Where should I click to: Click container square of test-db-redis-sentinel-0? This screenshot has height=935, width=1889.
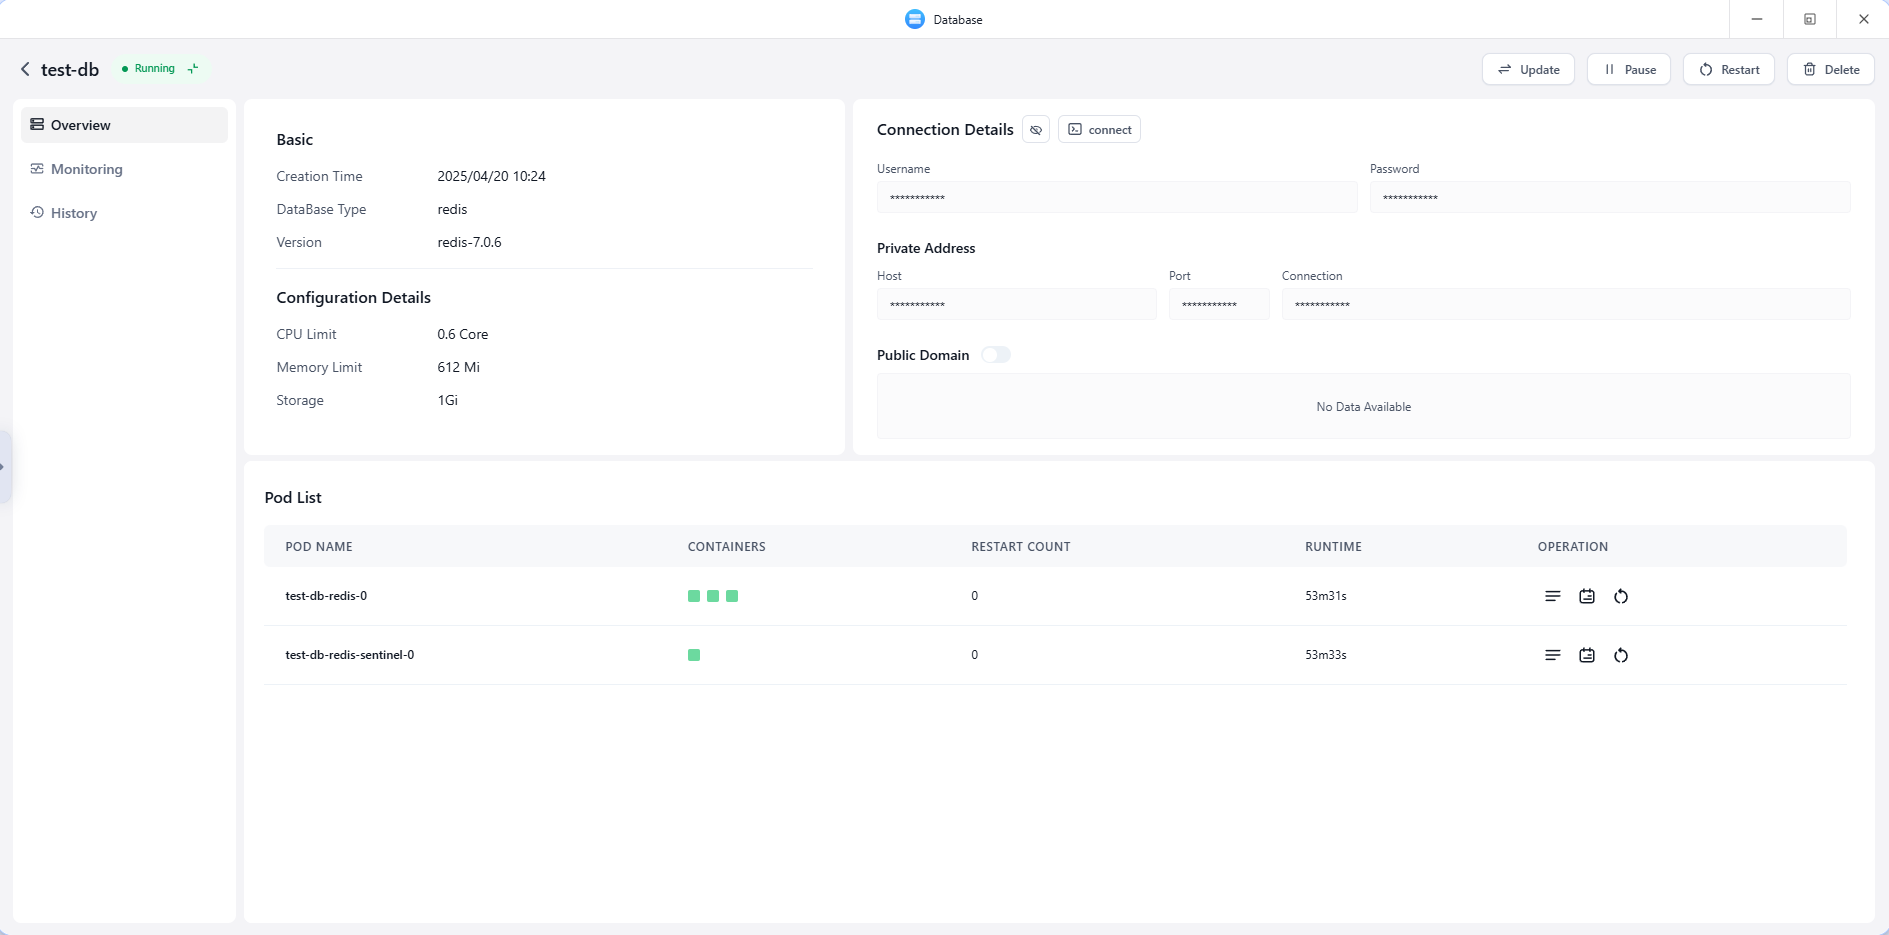(x=694, y=655)
